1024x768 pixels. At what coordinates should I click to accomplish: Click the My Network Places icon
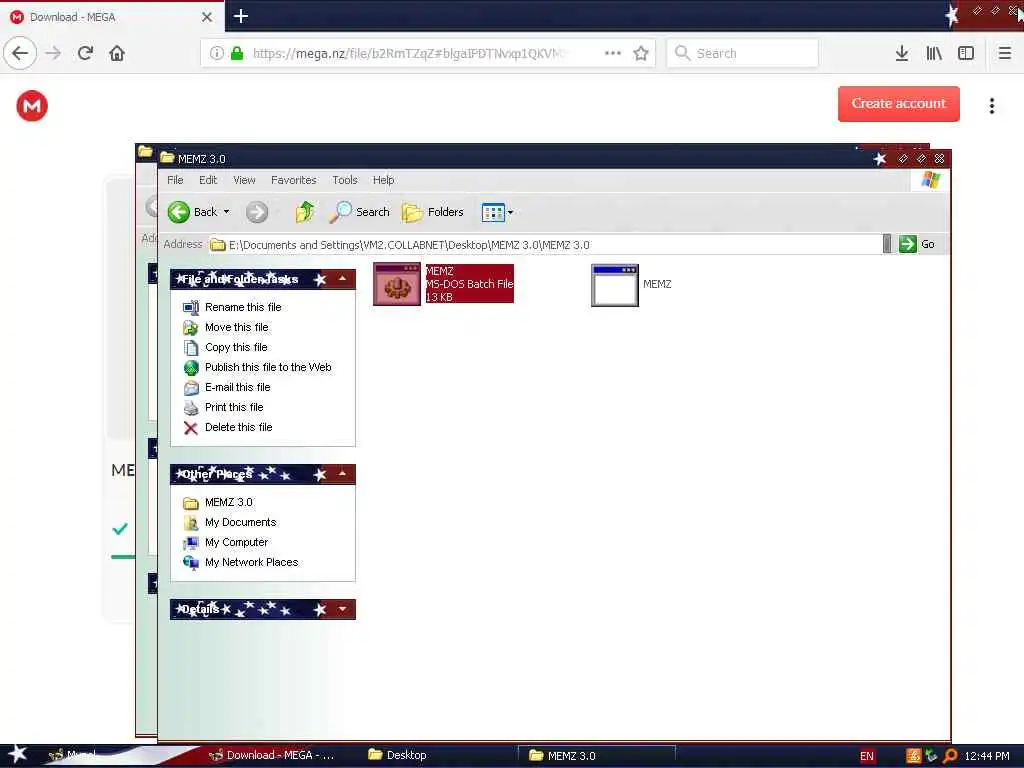pyautogui.click(x=191, y=562)
